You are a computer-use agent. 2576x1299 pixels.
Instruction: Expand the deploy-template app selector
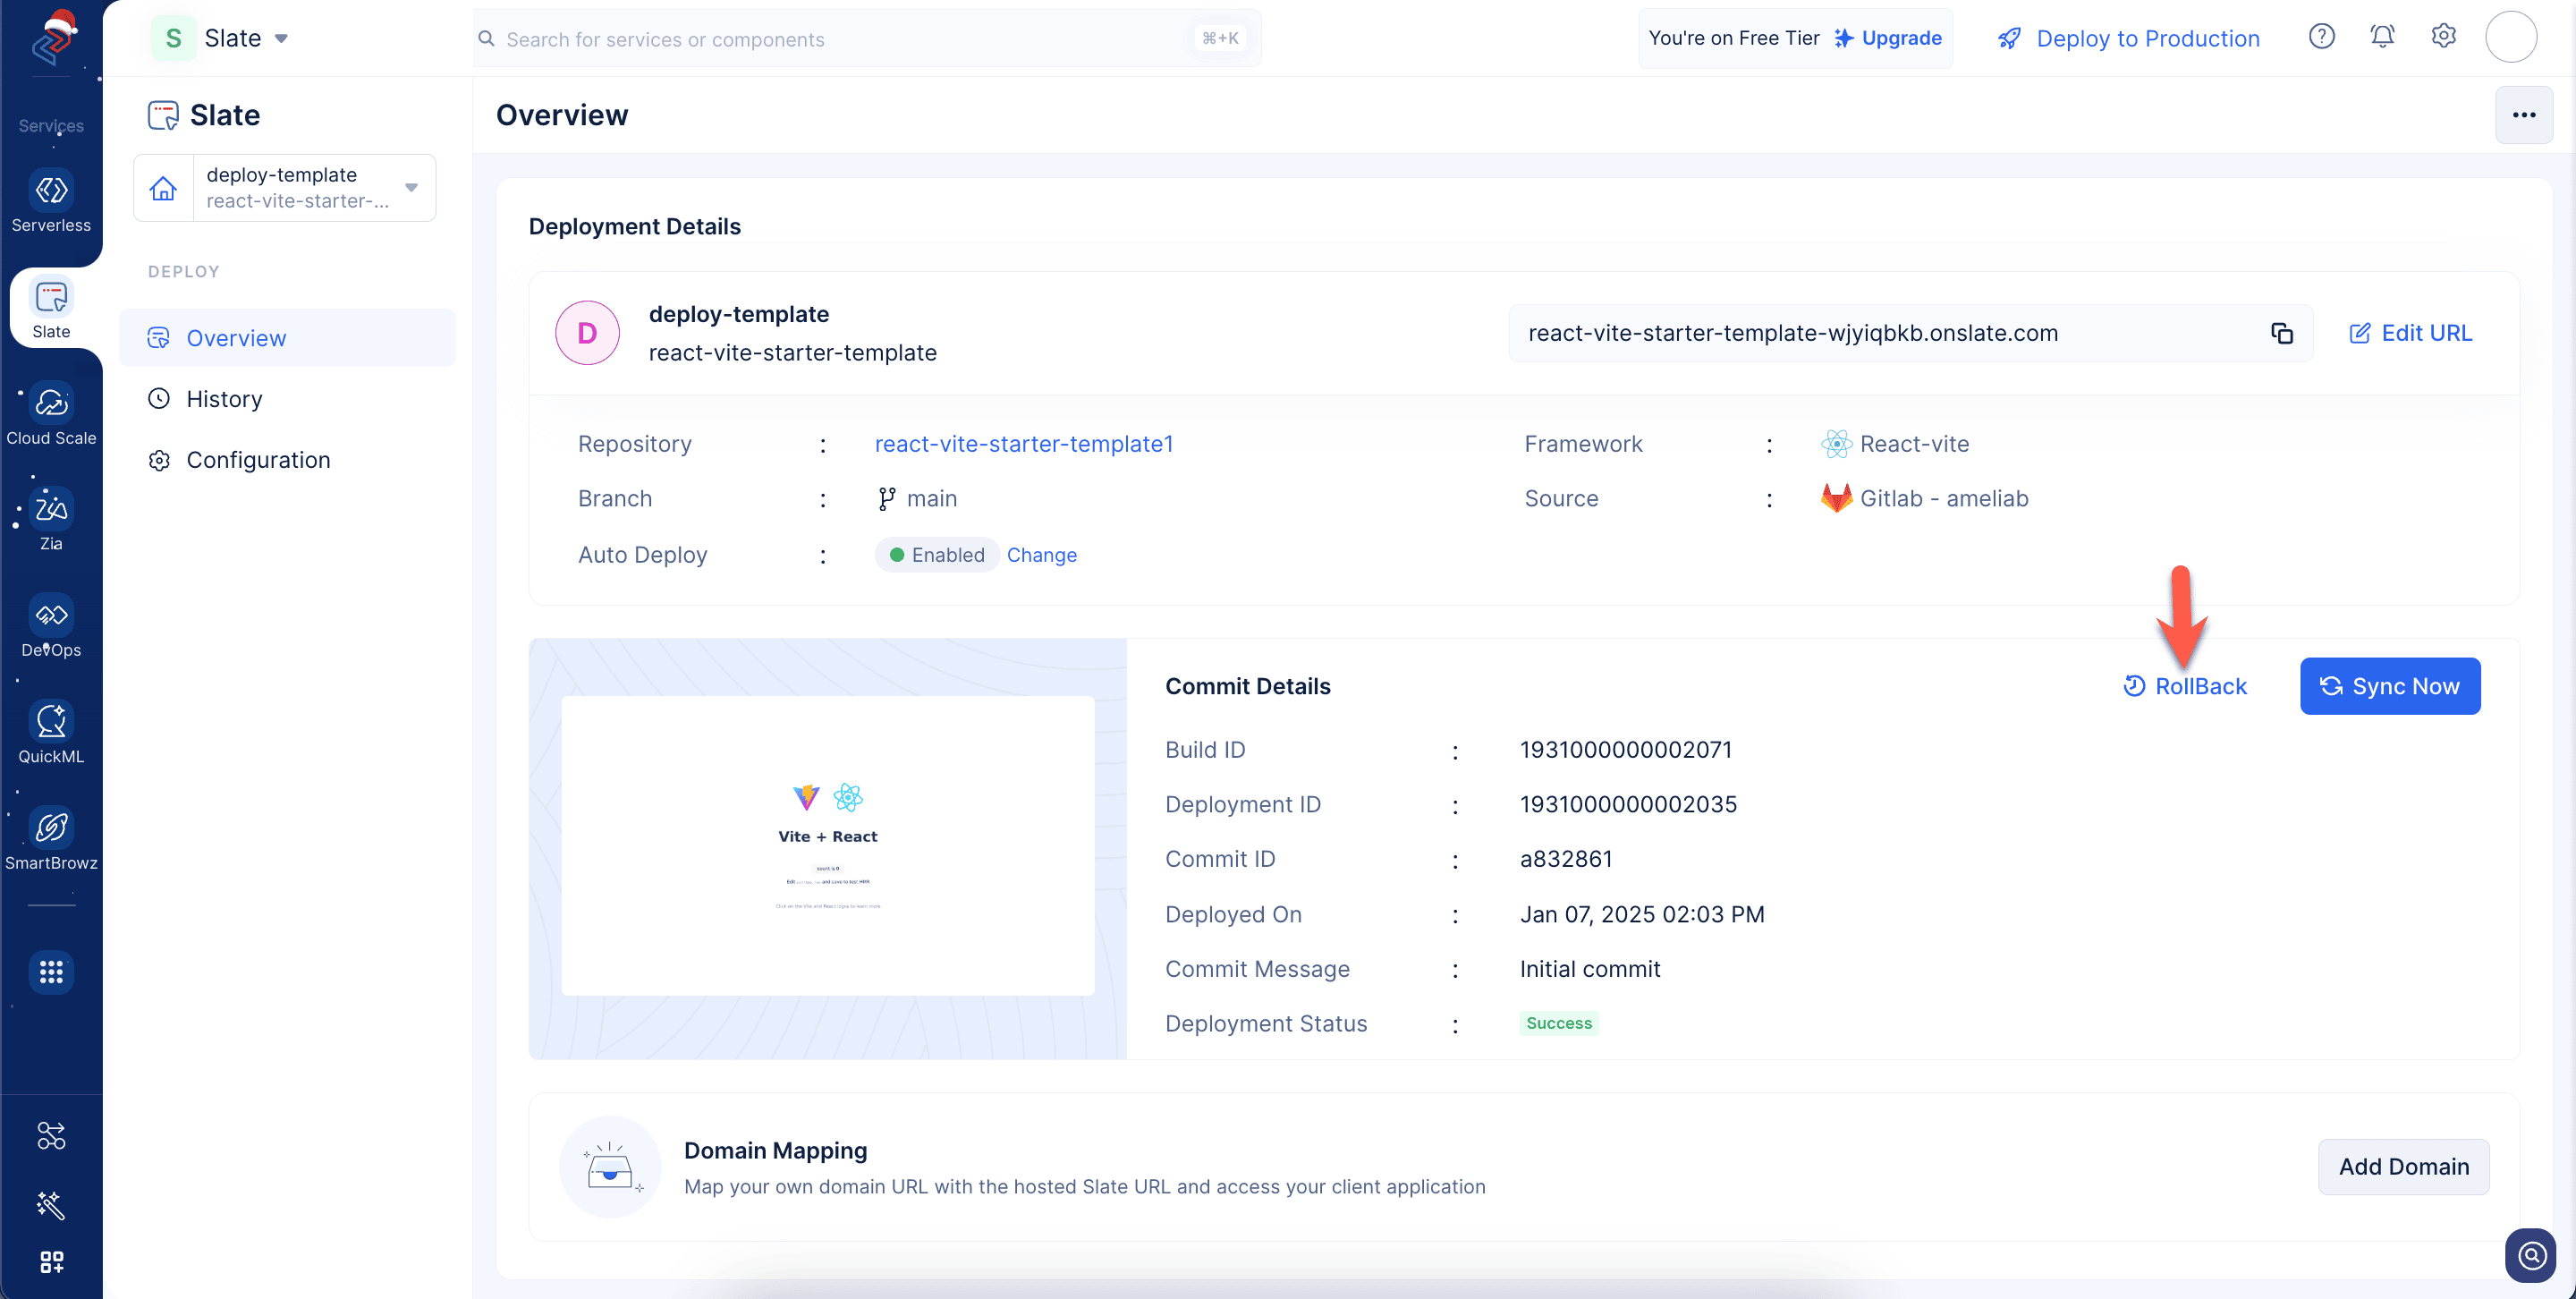285,187
